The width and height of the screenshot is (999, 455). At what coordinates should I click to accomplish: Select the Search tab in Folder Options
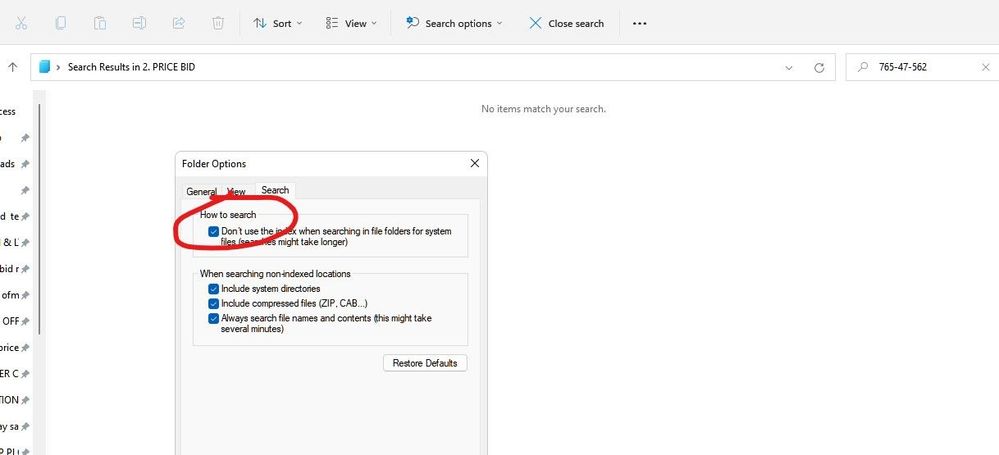click(275, 190)
